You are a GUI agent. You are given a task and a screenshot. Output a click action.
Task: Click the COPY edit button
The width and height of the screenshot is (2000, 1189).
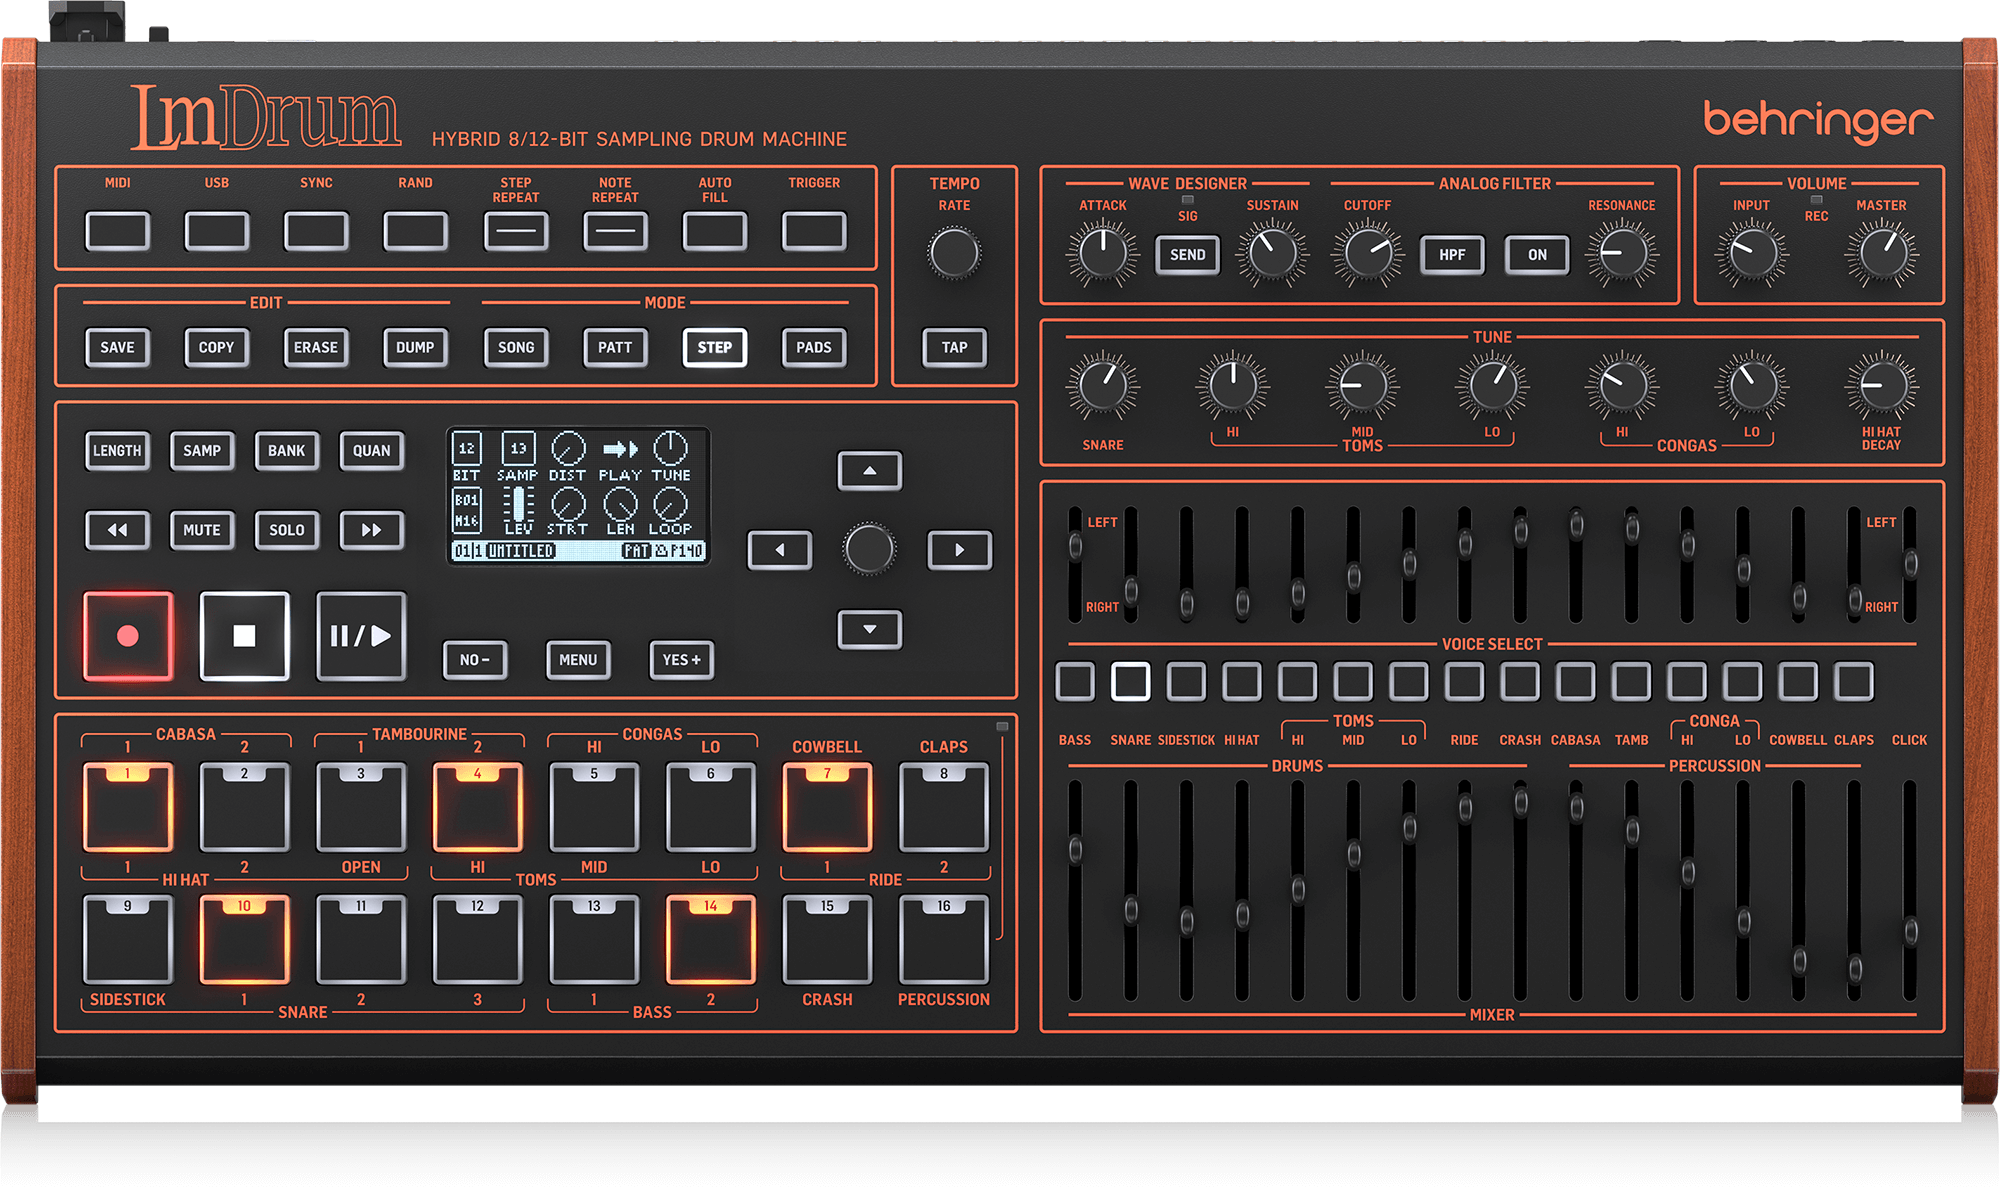[x=216, y=347]
